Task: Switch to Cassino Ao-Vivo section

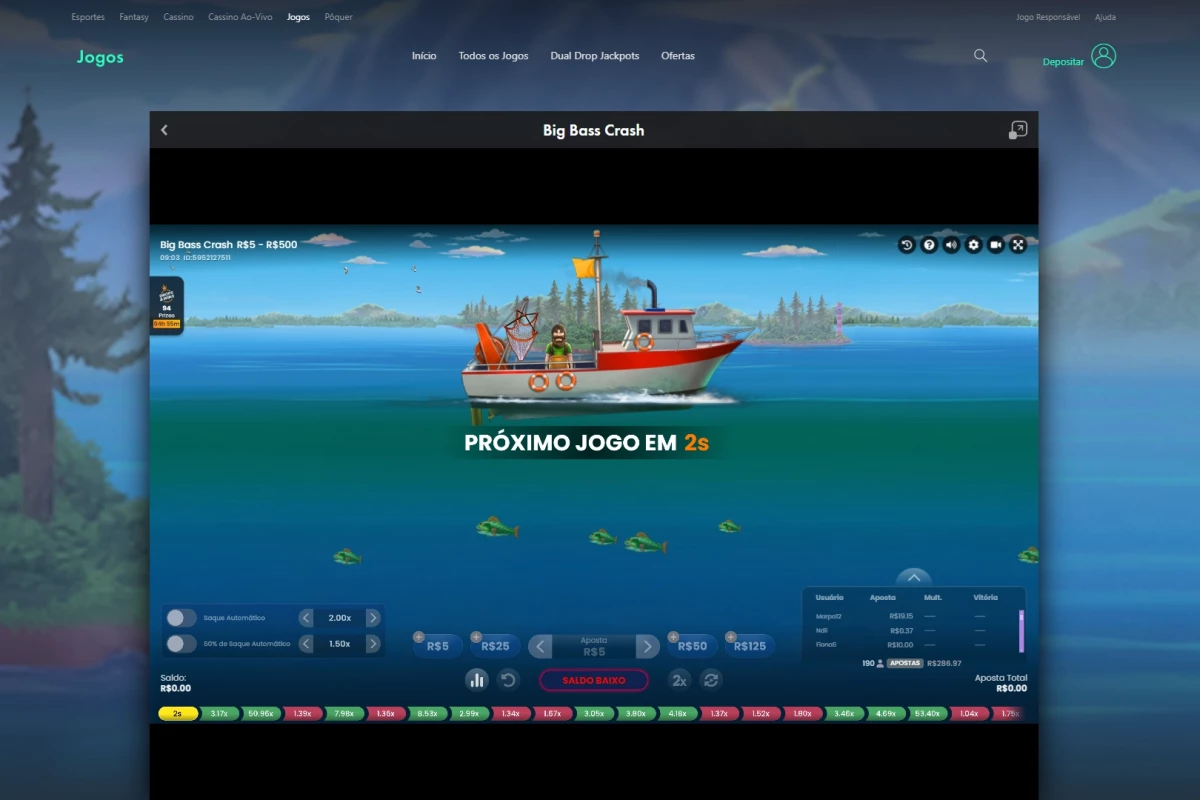Action: pyautogui.click(x=240, y=17)
